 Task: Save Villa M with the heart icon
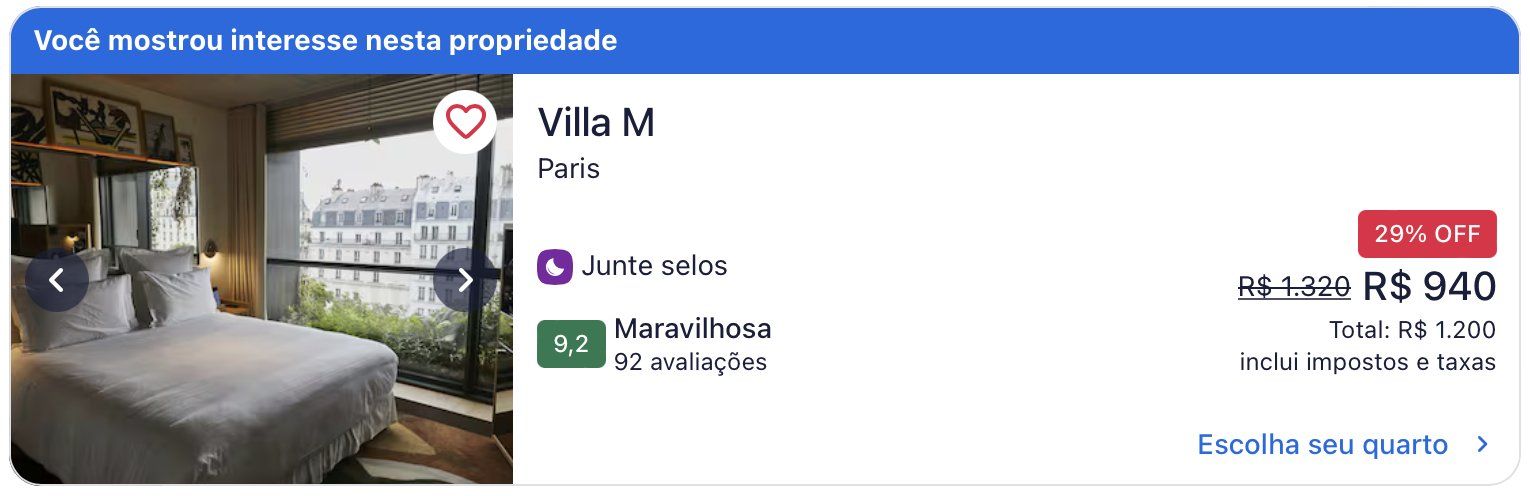pyautogui.click(x=465, y=121)
